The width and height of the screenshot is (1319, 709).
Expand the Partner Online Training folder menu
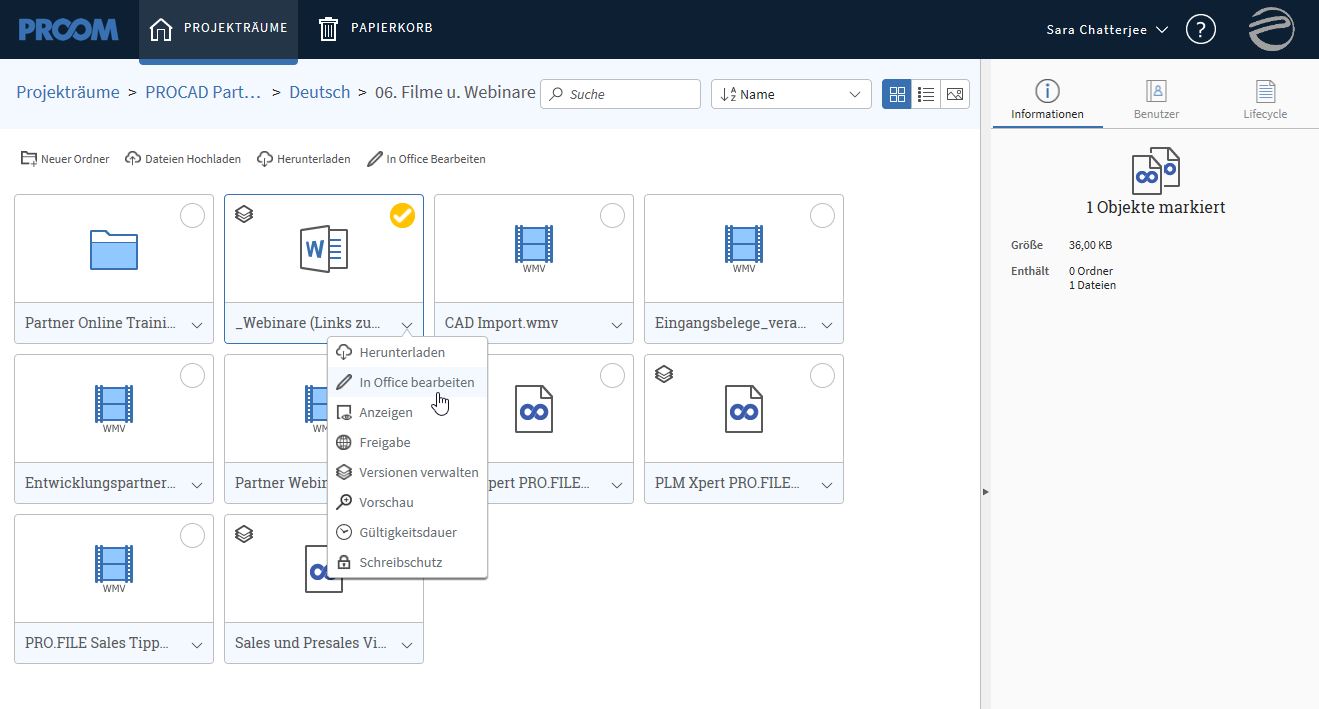coord(197,323)
